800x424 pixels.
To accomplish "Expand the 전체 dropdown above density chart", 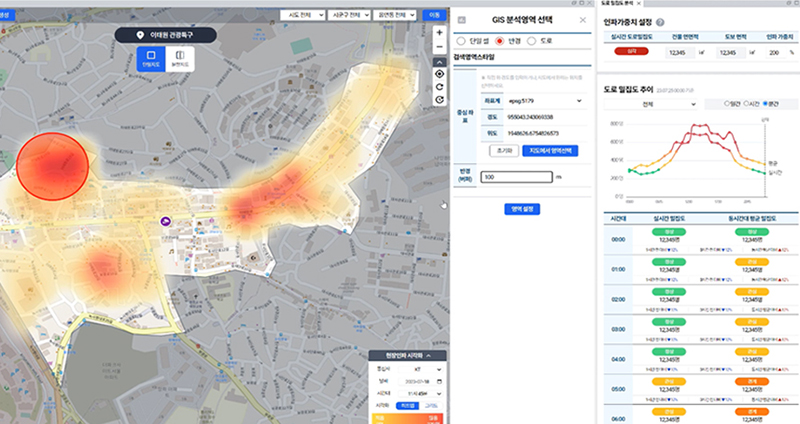I will click(x=650, y=103).
